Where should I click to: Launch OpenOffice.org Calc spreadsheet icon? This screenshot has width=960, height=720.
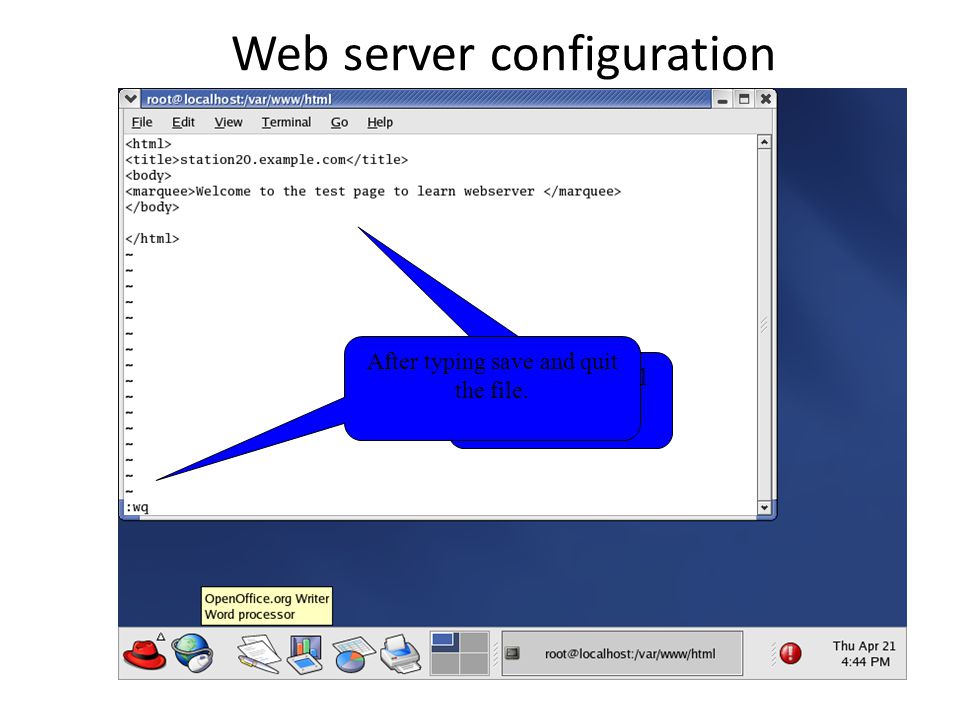pyautogui.click(x=353, y=654)
